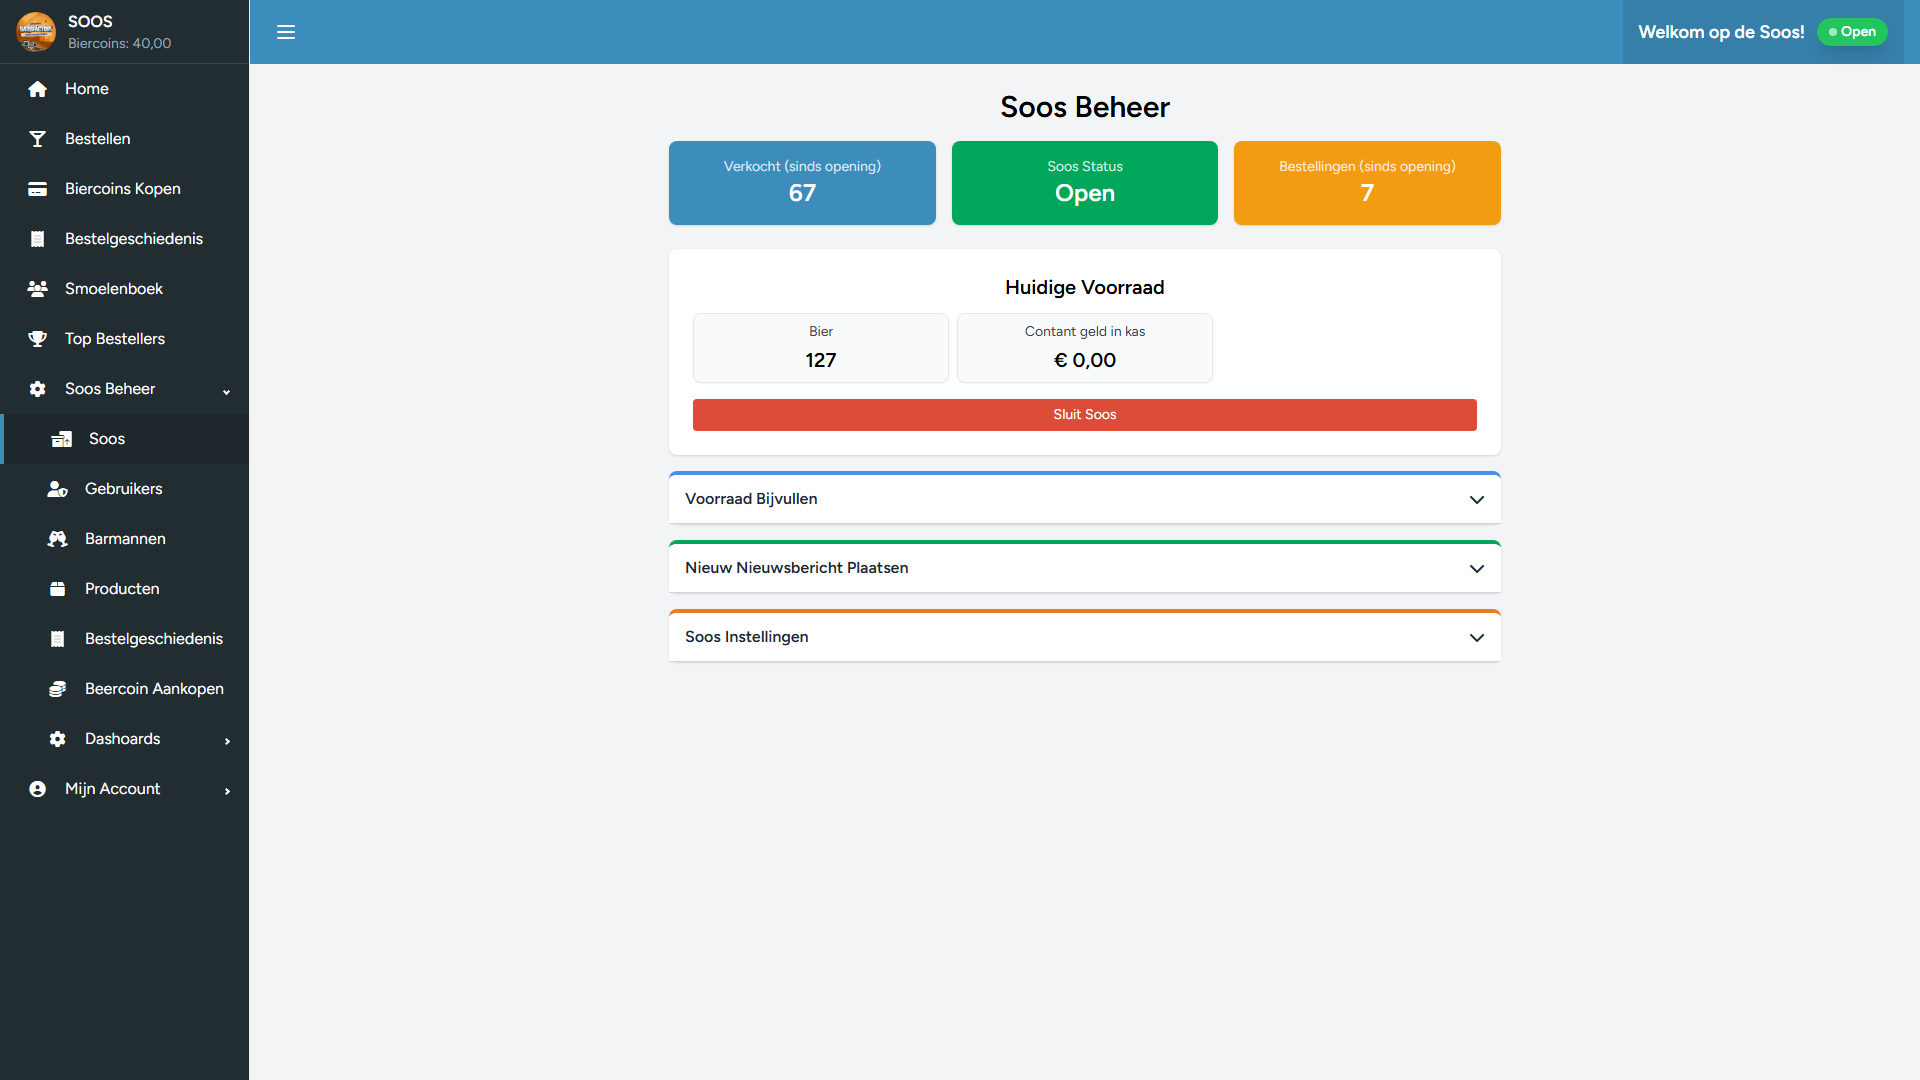
Task: Expand the Nieuw Nieuwsbericht Plaatsen panel
Action: click(1476, 568)
